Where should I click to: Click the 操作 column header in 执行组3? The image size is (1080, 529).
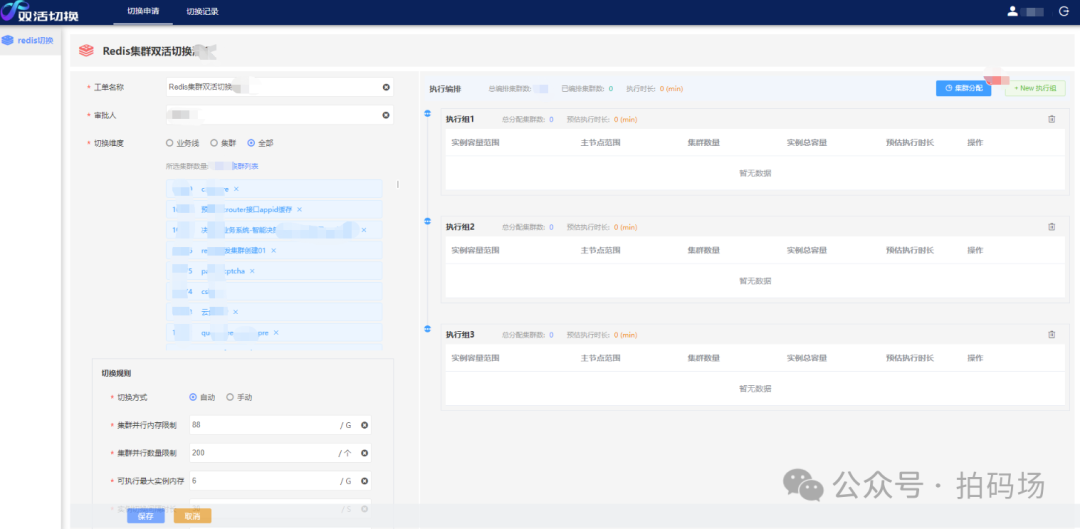(x=975, y=358)
